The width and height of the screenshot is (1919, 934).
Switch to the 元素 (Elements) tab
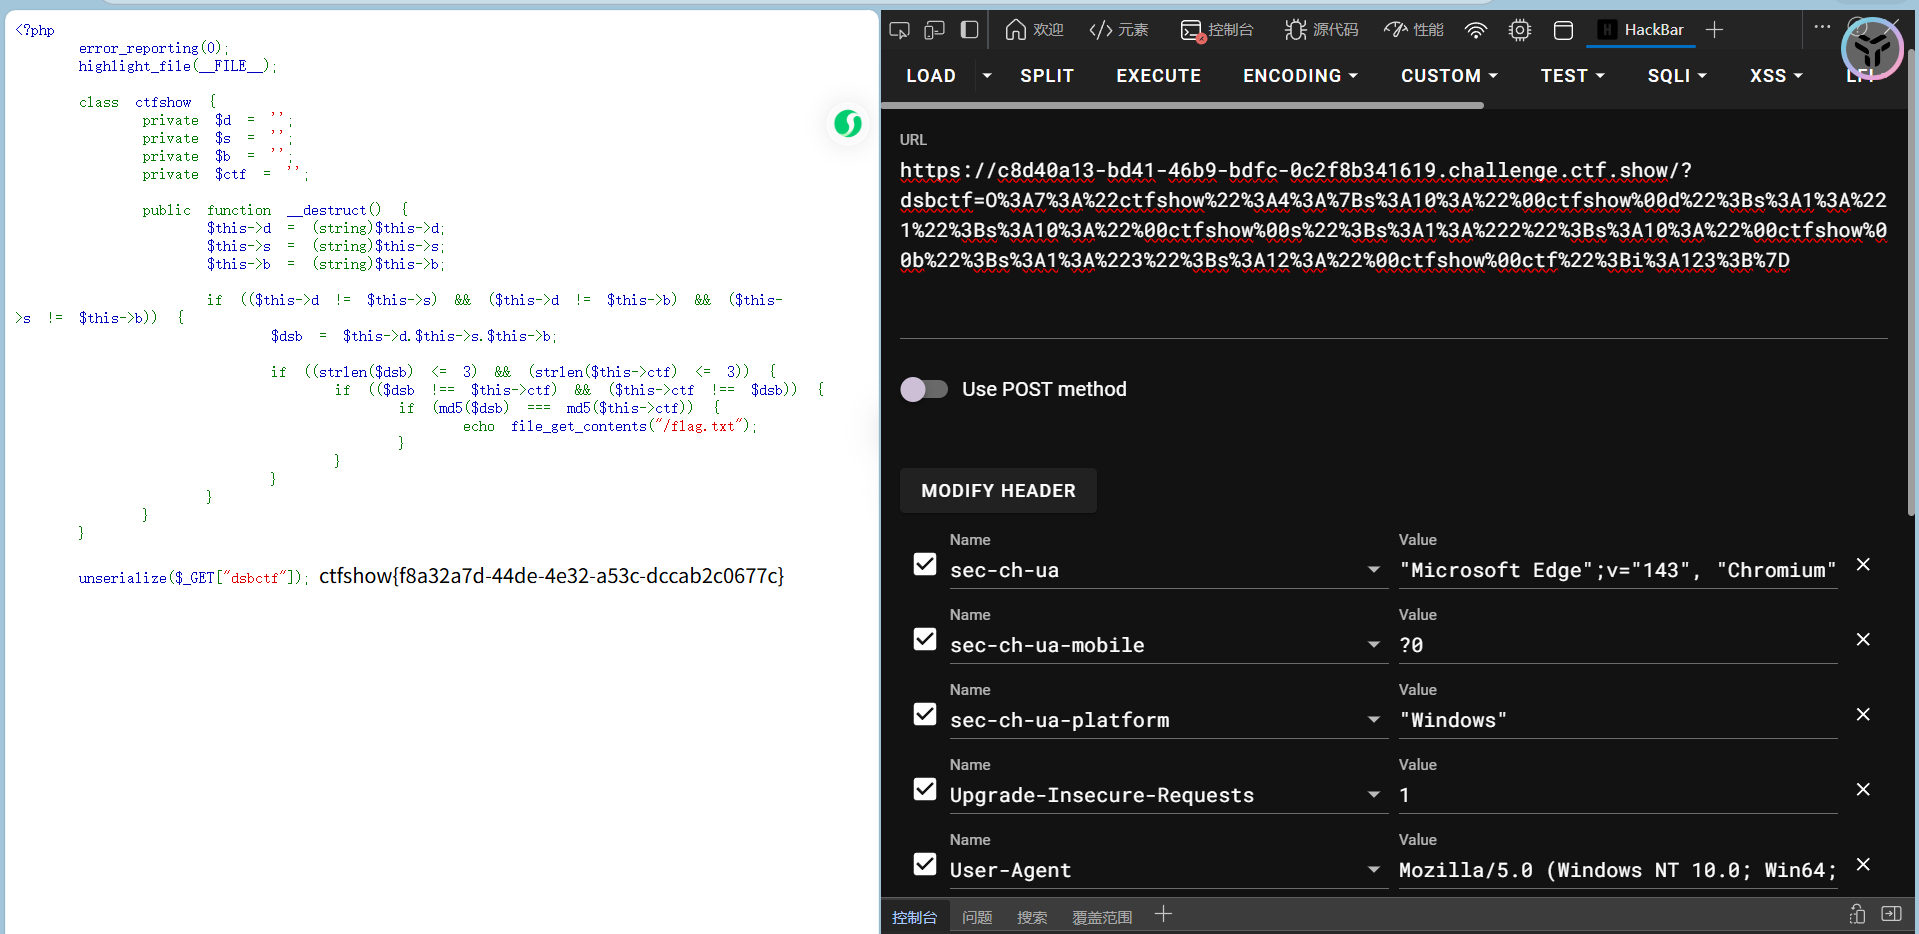(x=1119, y=30)
